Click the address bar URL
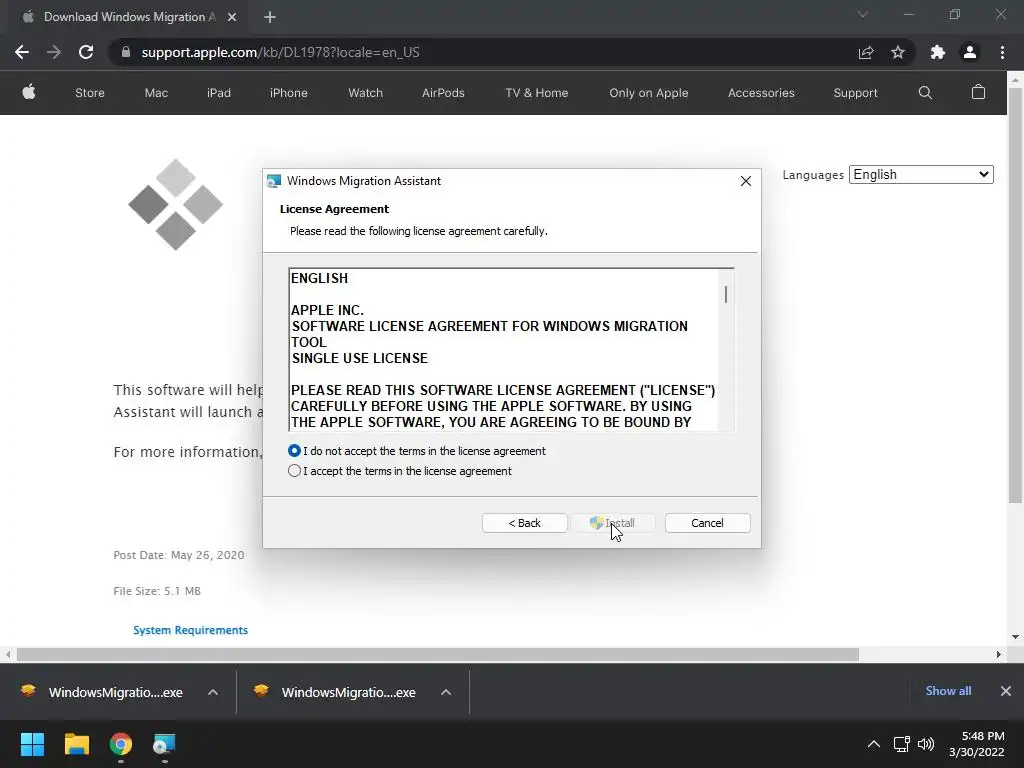Image resolution: width=1024 pixels, height=768 pixels. (280, 52)
